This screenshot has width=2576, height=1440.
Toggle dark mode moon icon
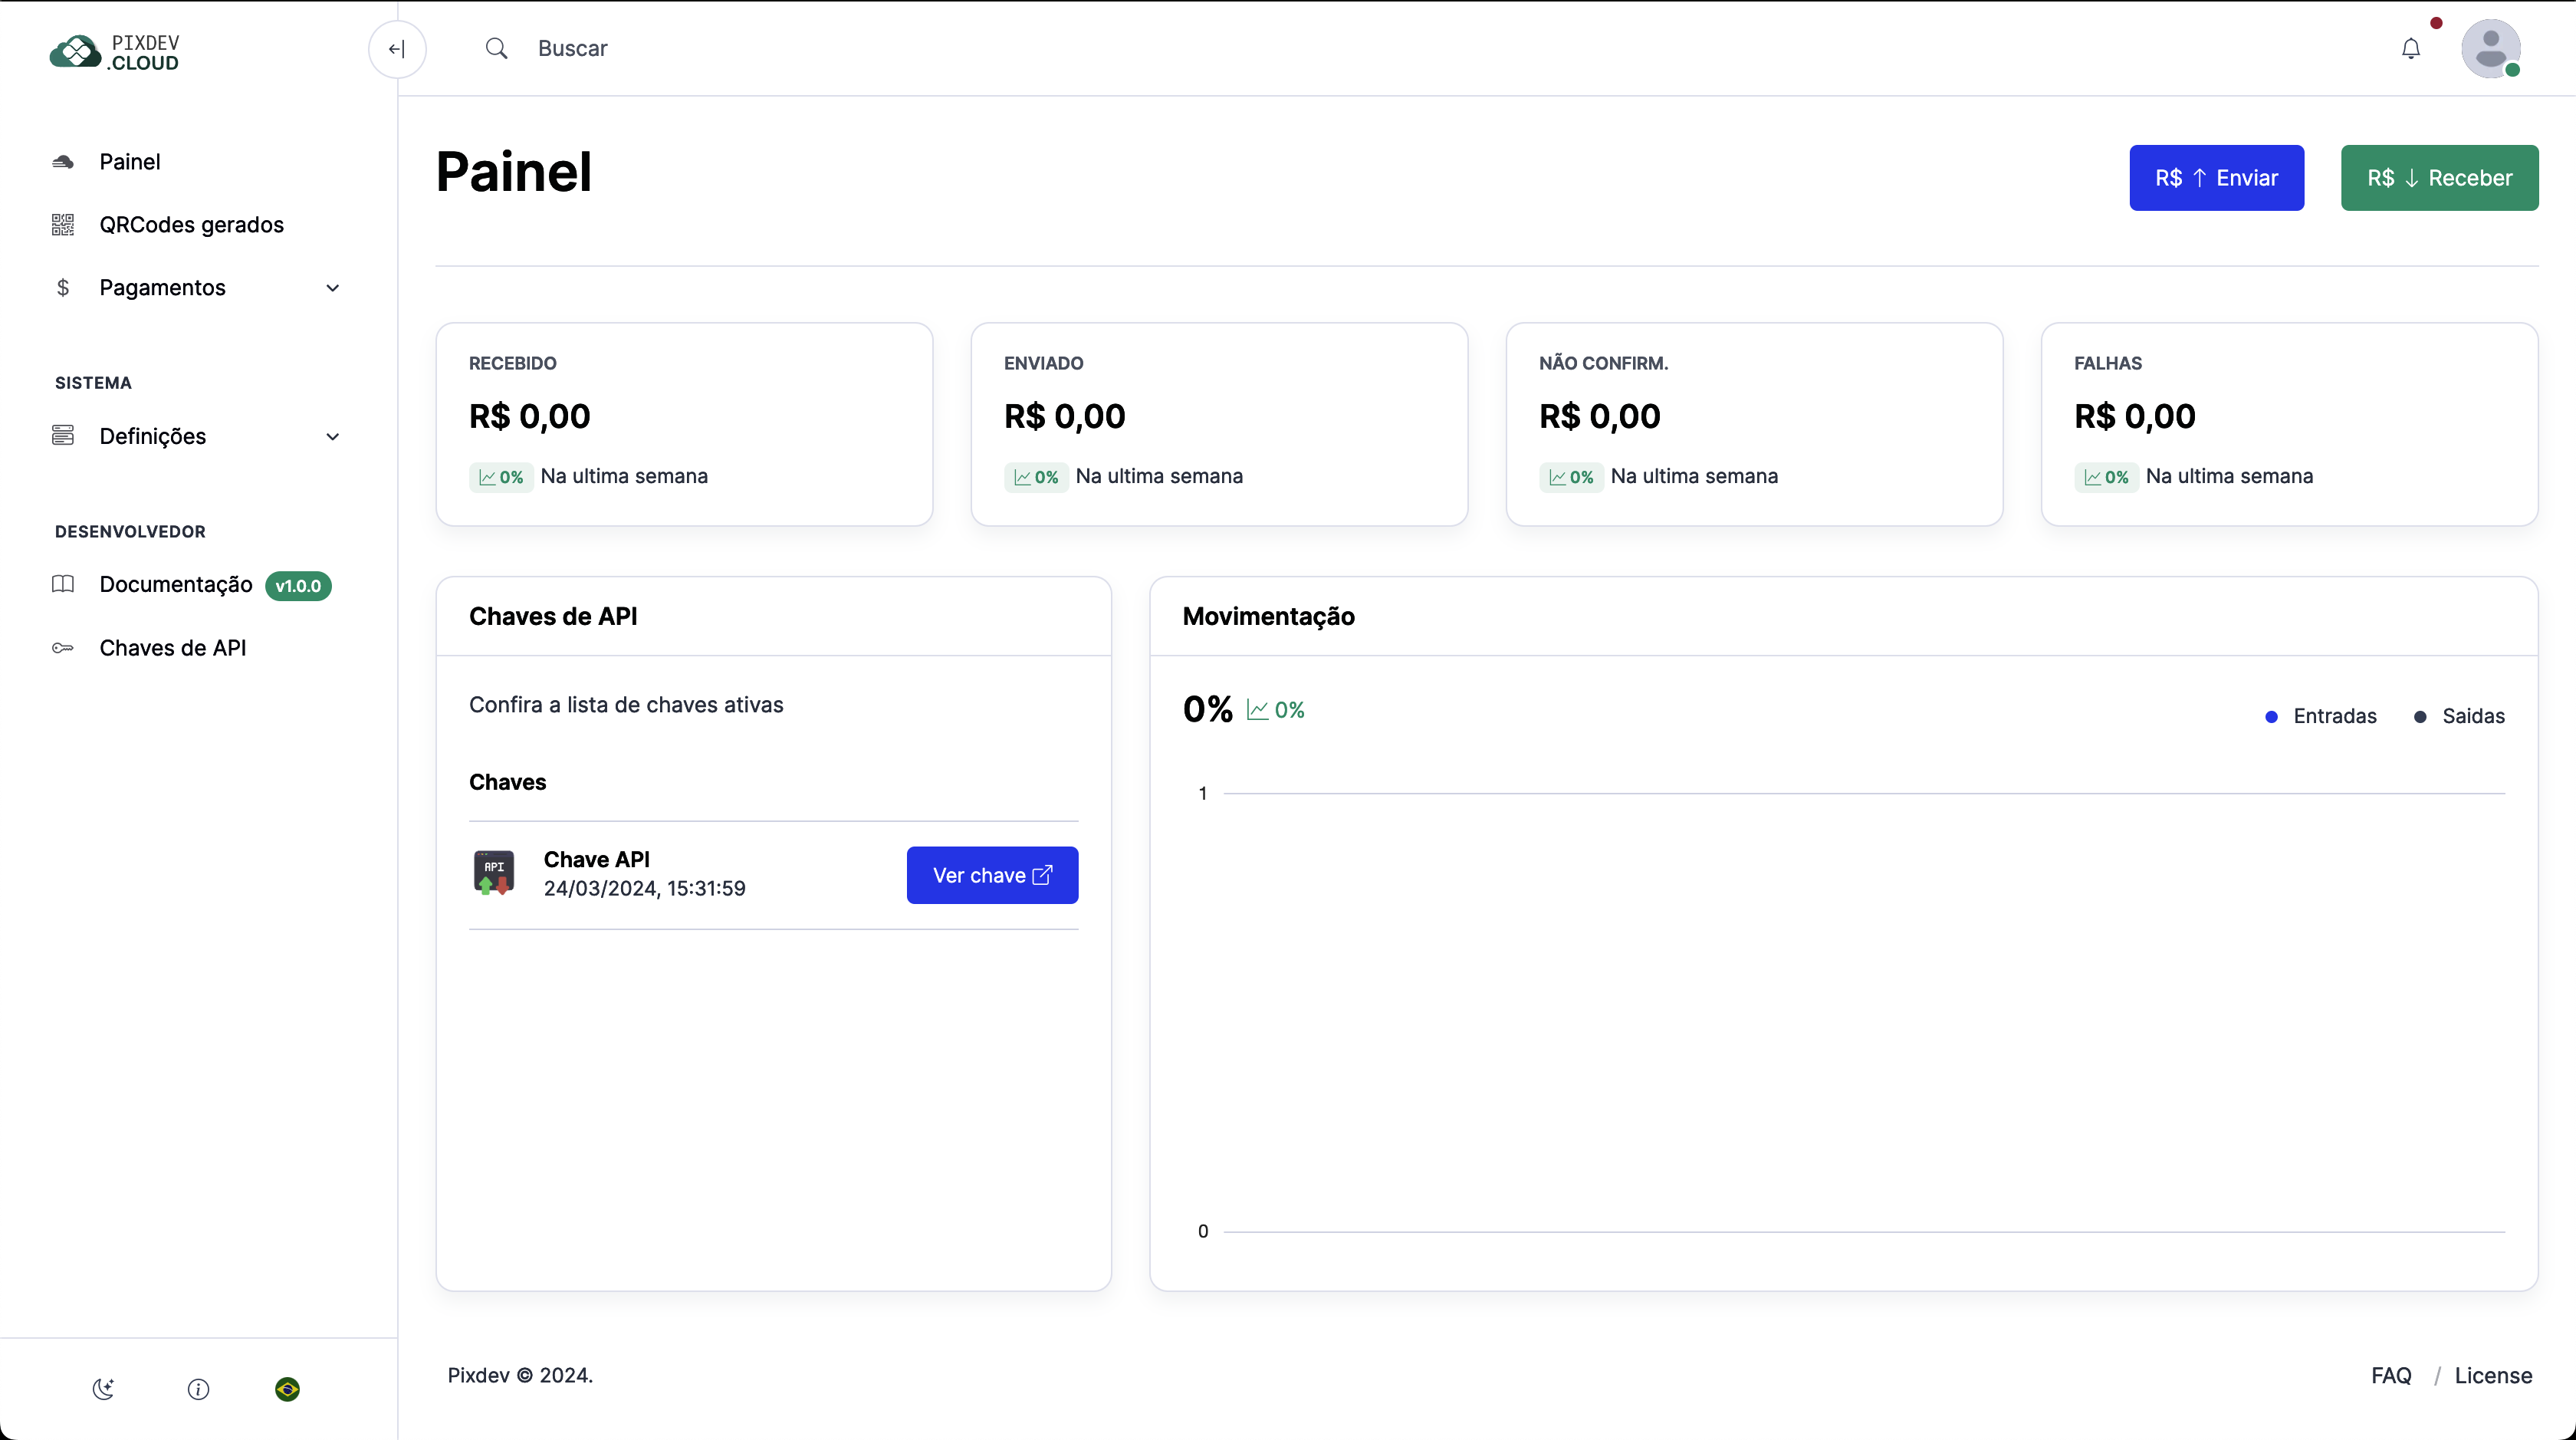coord(104,1389)
